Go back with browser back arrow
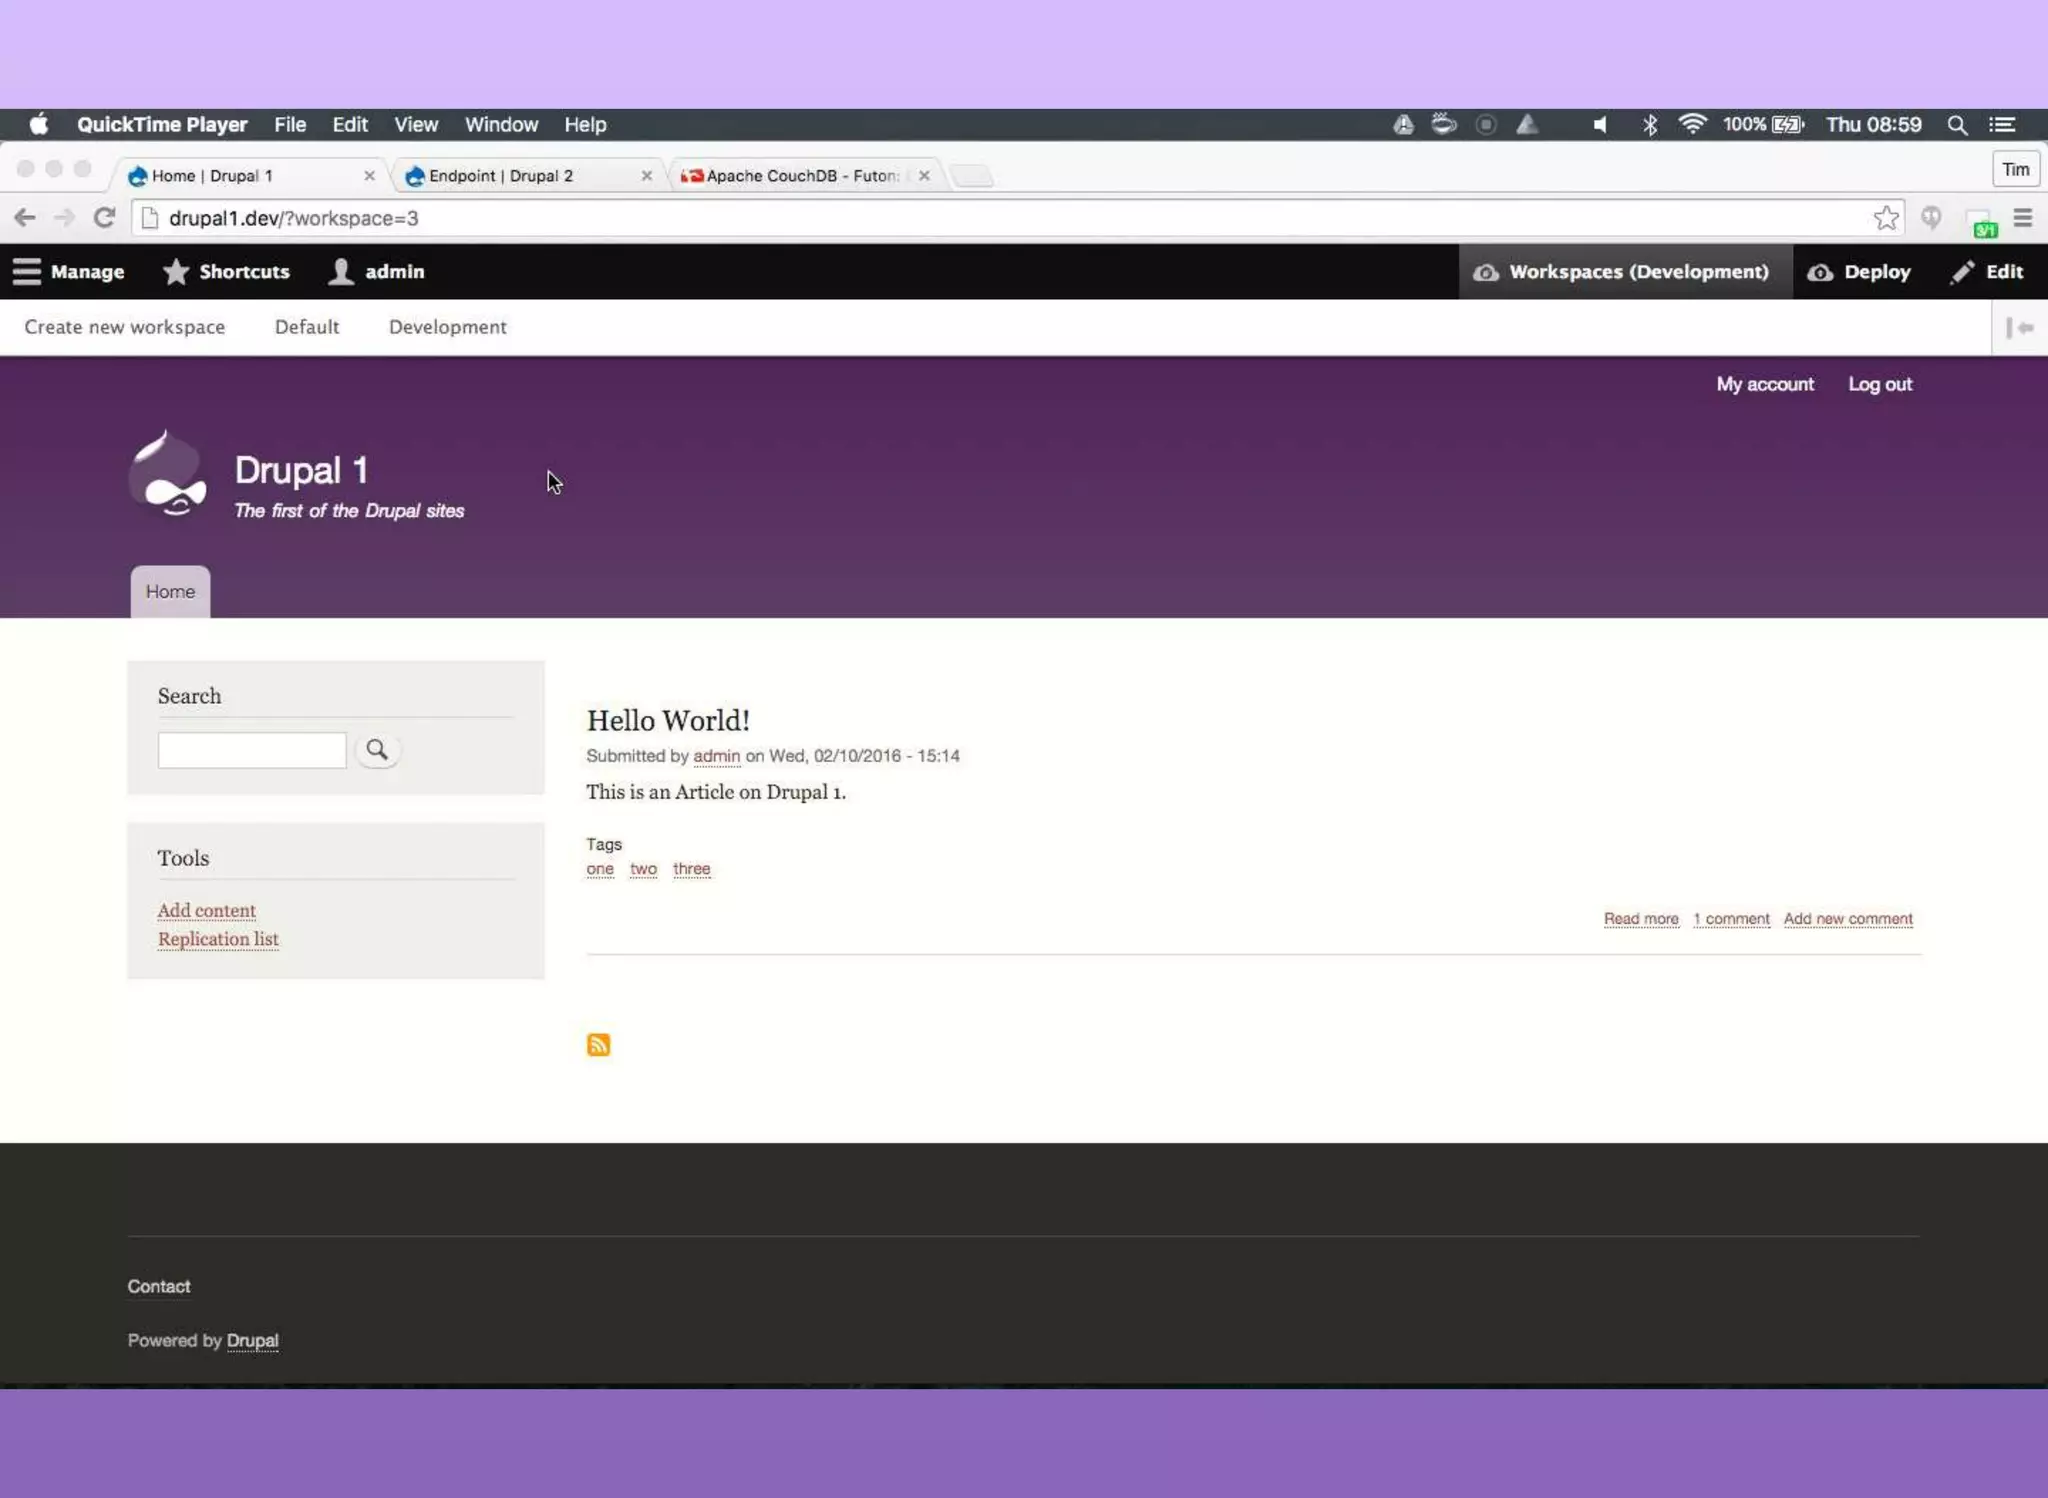Viewport: 2048px width, 1498px height. click(x=25, y=218)
